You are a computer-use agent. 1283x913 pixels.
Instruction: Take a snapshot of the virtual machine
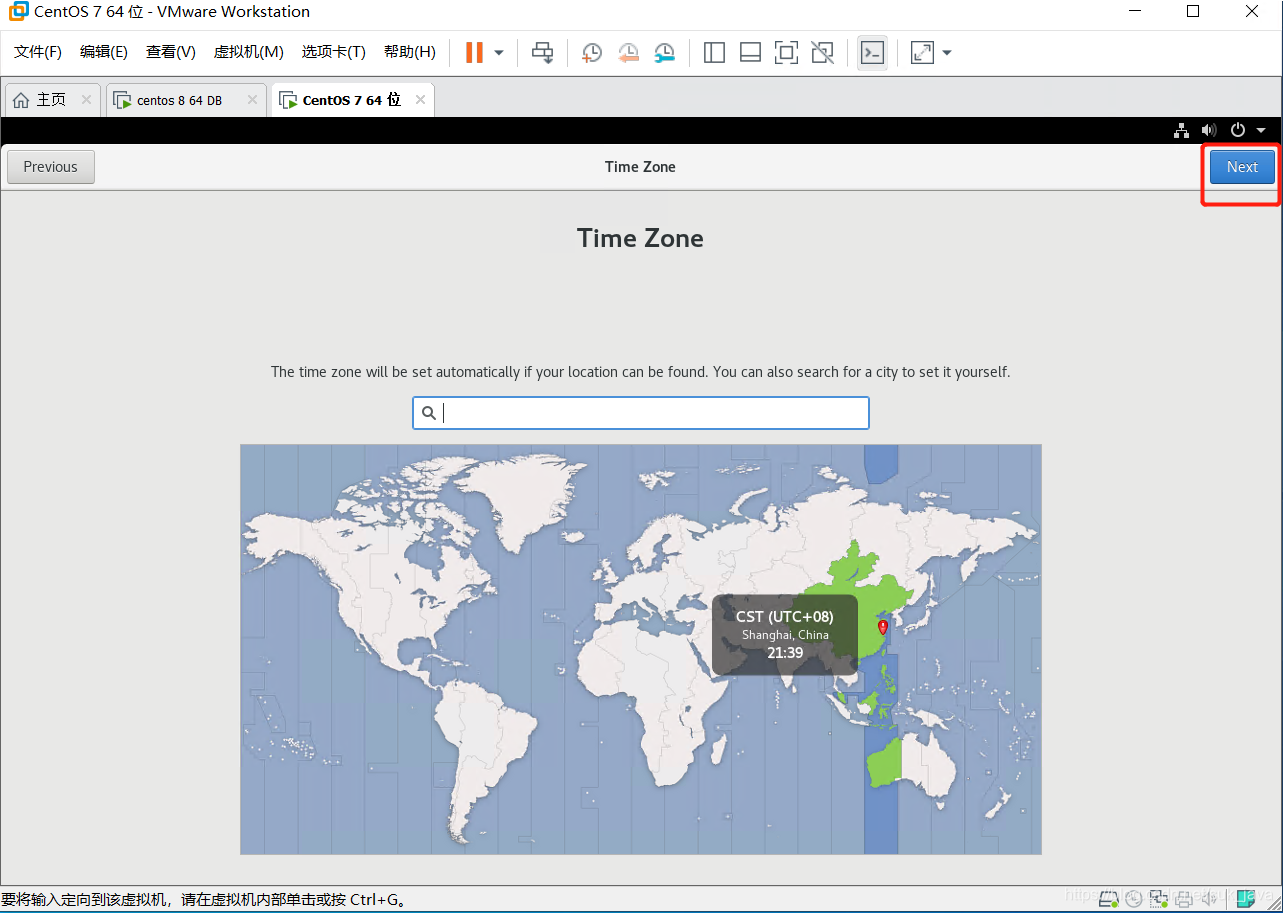tap(592, 52)
